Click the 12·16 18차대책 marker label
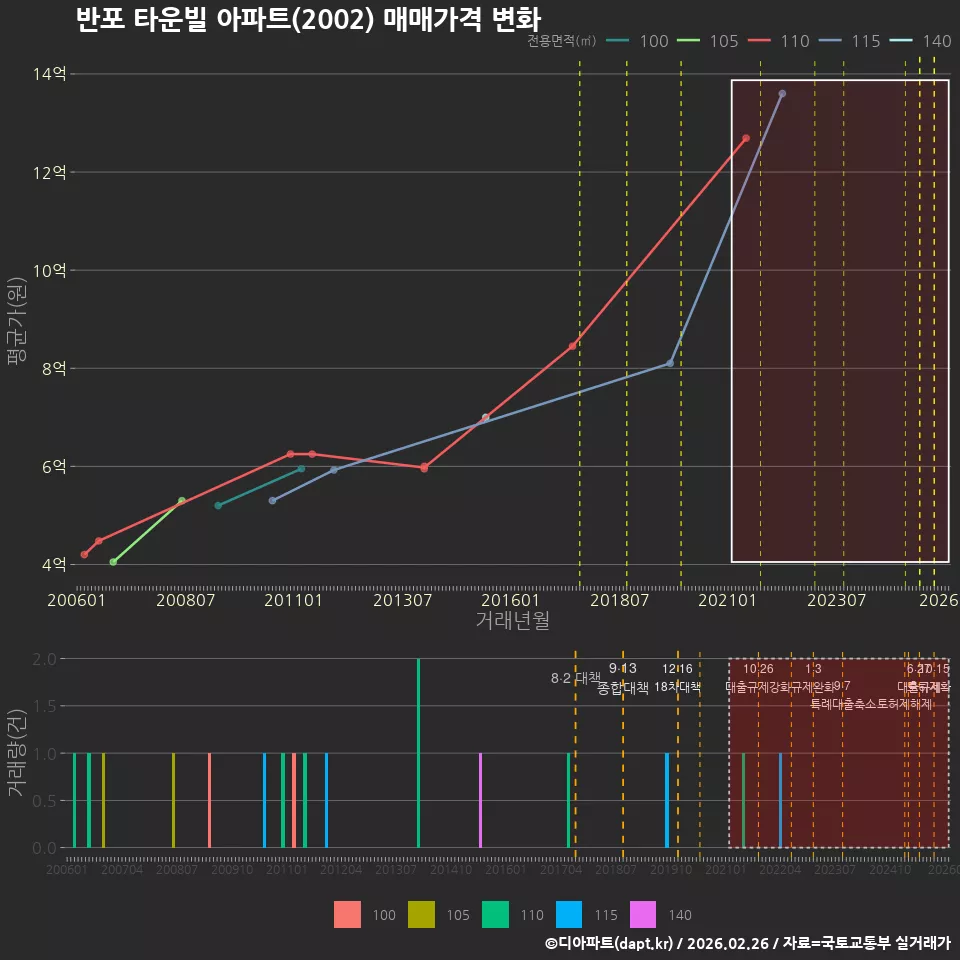Viewport: 960px width, 960px height. click(x=677, y=678)
